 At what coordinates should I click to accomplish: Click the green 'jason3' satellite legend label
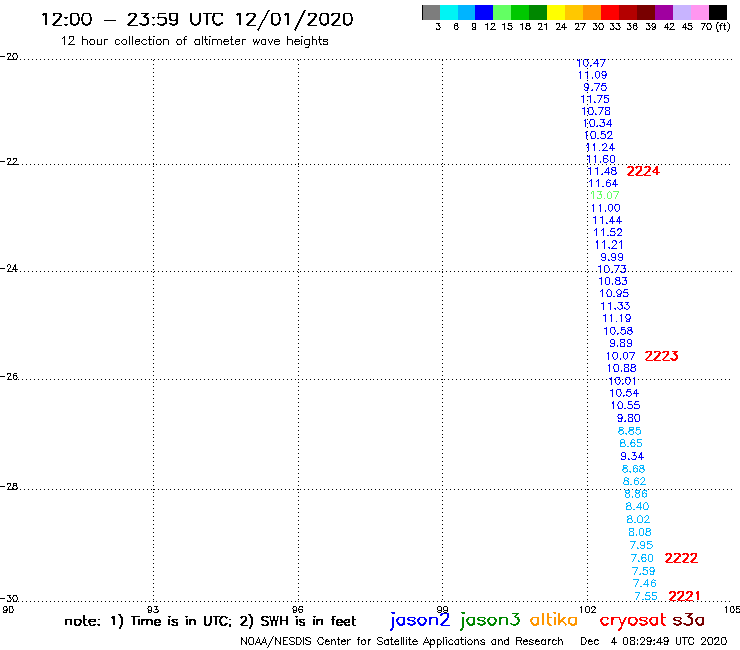490,620
